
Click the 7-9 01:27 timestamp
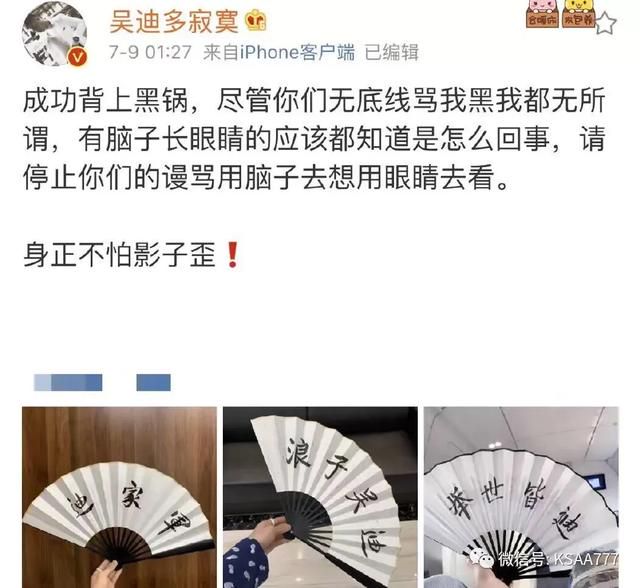150,52
